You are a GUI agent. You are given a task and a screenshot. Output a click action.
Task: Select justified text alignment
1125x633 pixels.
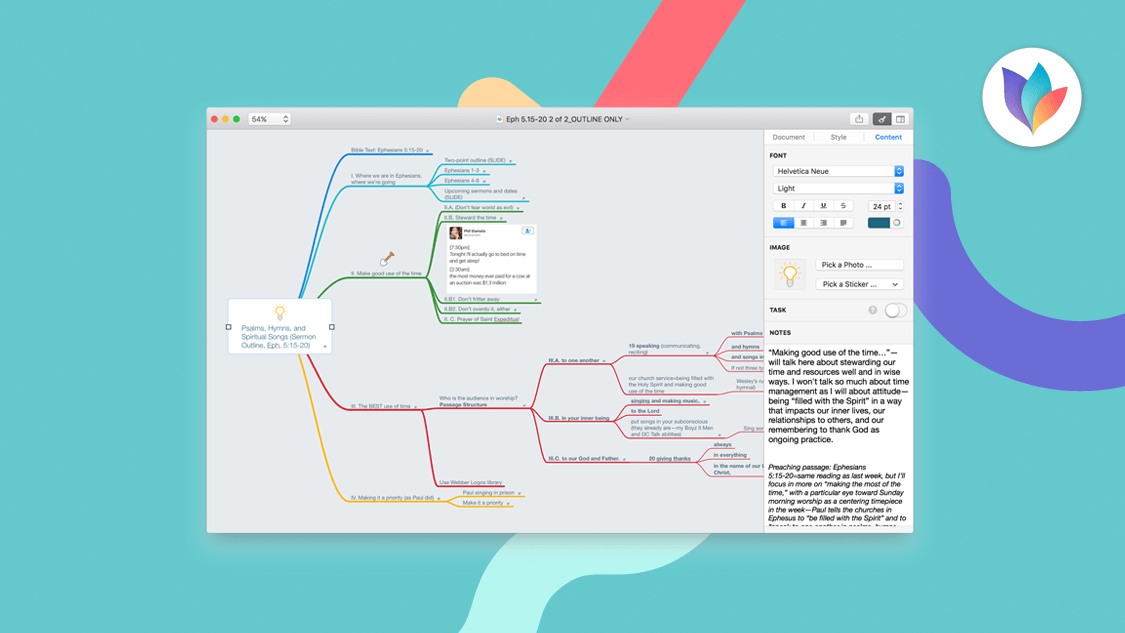(x=843, y=223)
